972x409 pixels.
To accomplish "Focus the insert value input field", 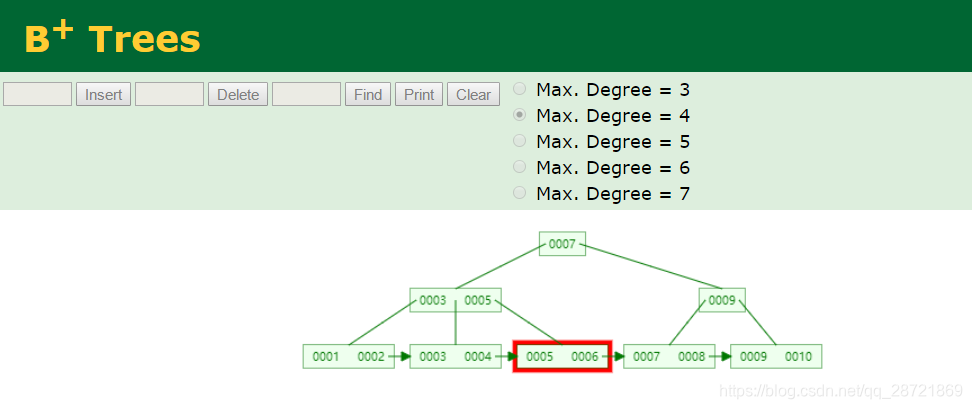I will pos(38,94).
